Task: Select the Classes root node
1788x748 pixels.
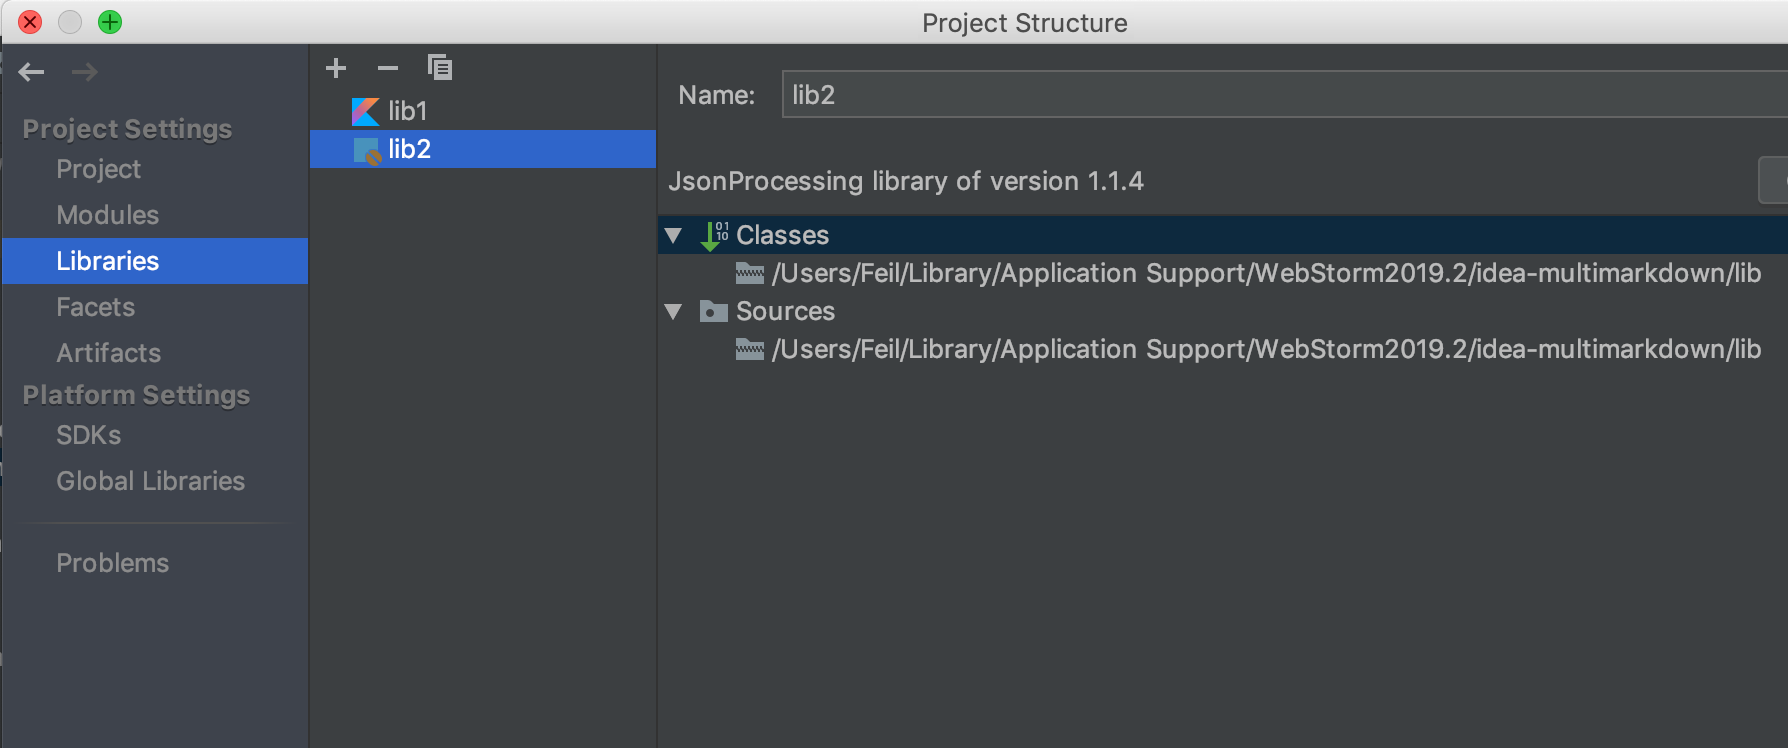Action: [x=782, y=235]
